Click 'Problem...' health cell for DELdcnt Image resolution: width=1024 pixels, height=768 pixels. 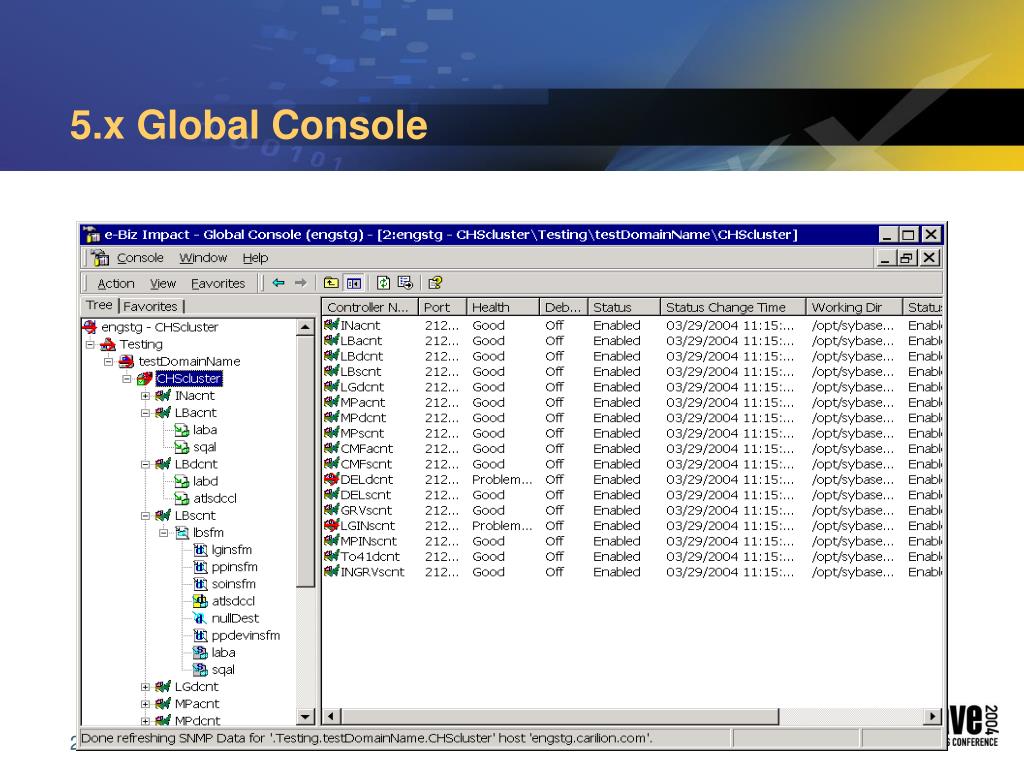click(502, 479)
